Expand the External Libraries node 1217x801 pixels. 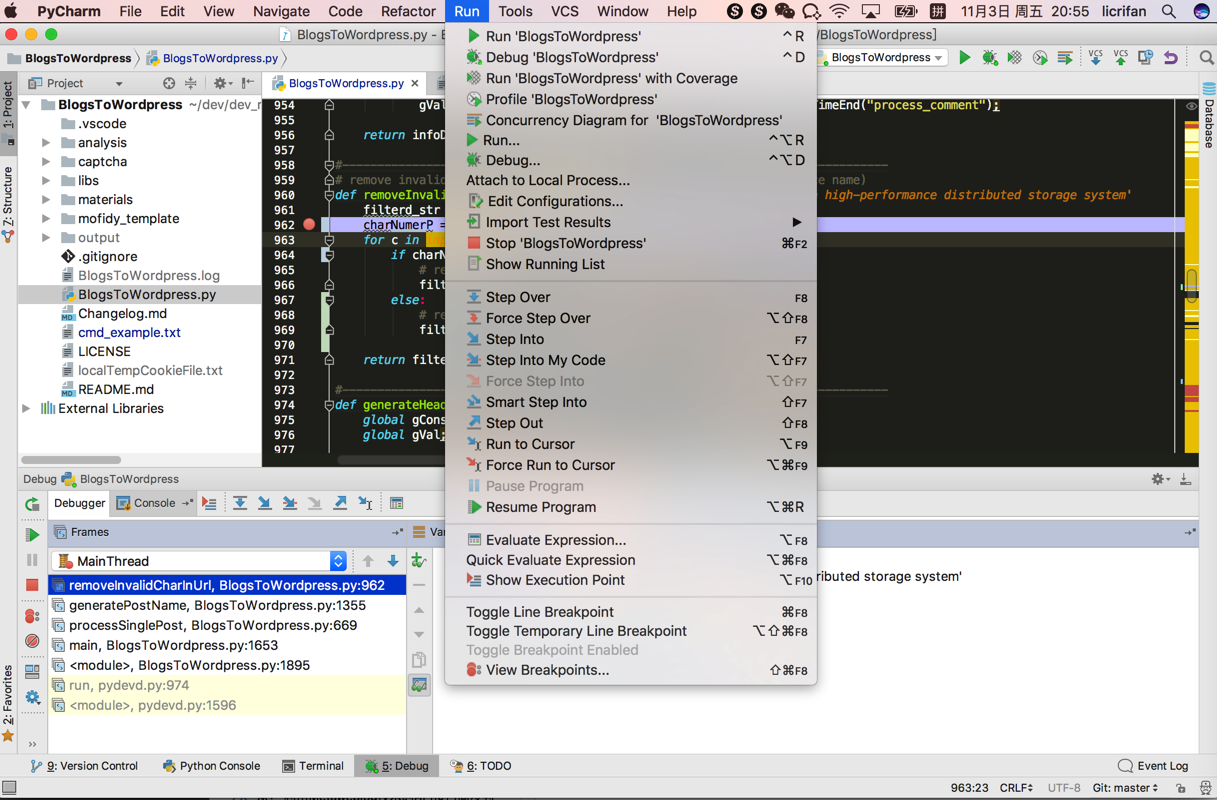pos(27,409)
